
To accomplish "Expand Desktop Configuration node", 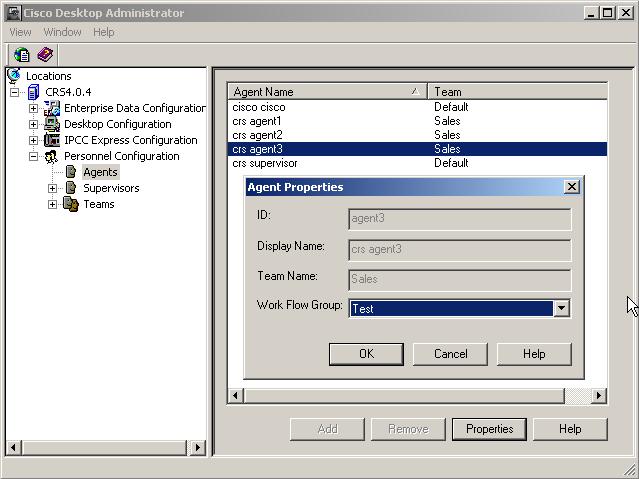I will tap(33, 124).
